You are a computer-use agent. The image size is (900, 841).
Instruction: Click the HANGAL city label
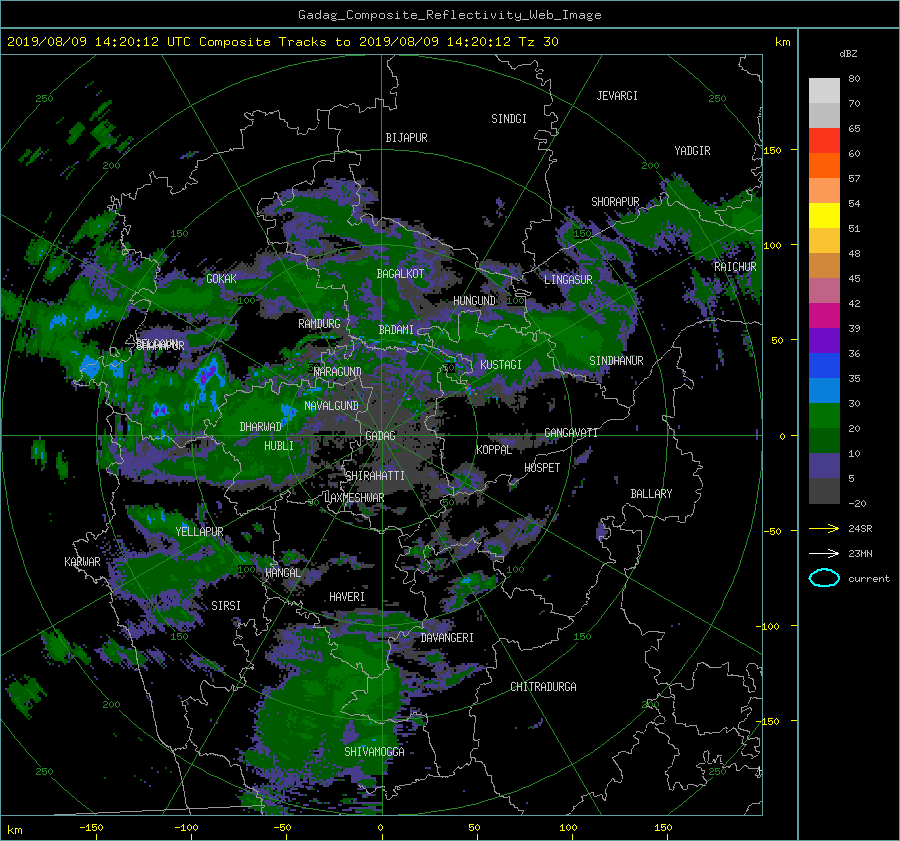[283, 573]
